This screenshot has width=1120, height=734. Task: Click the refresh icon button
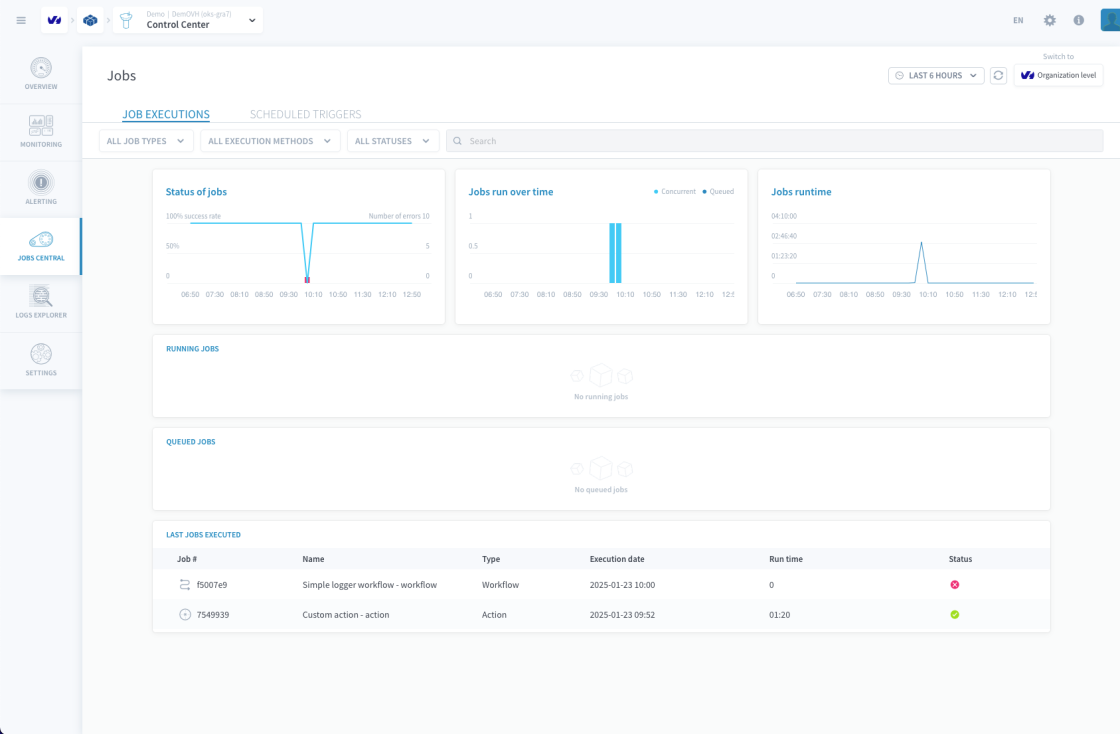pos(998,75)
